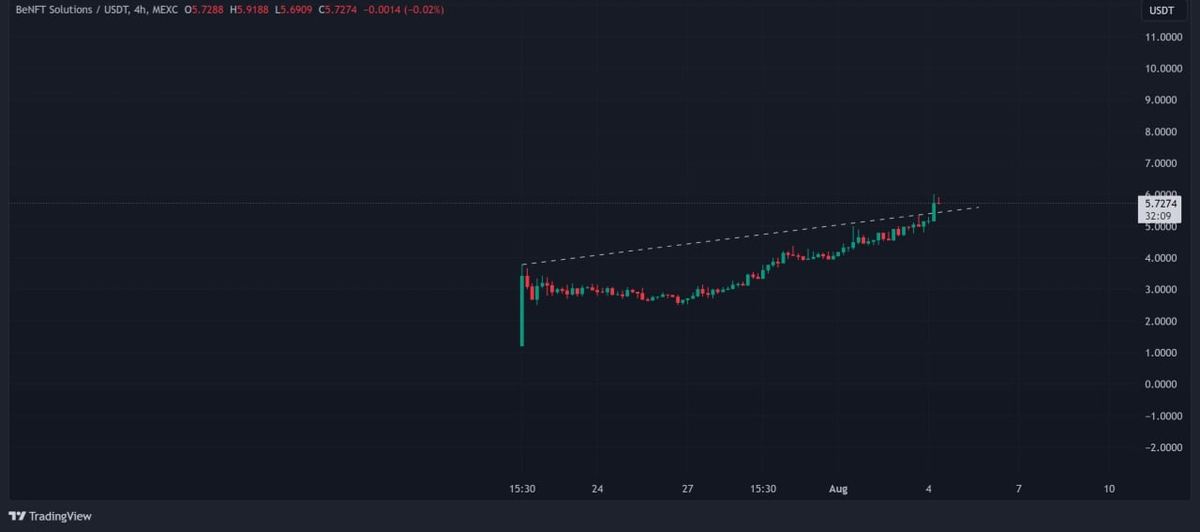Screen dimensions: 1200x532
Task: Click the Aug label on time axis
Action: 838,489
